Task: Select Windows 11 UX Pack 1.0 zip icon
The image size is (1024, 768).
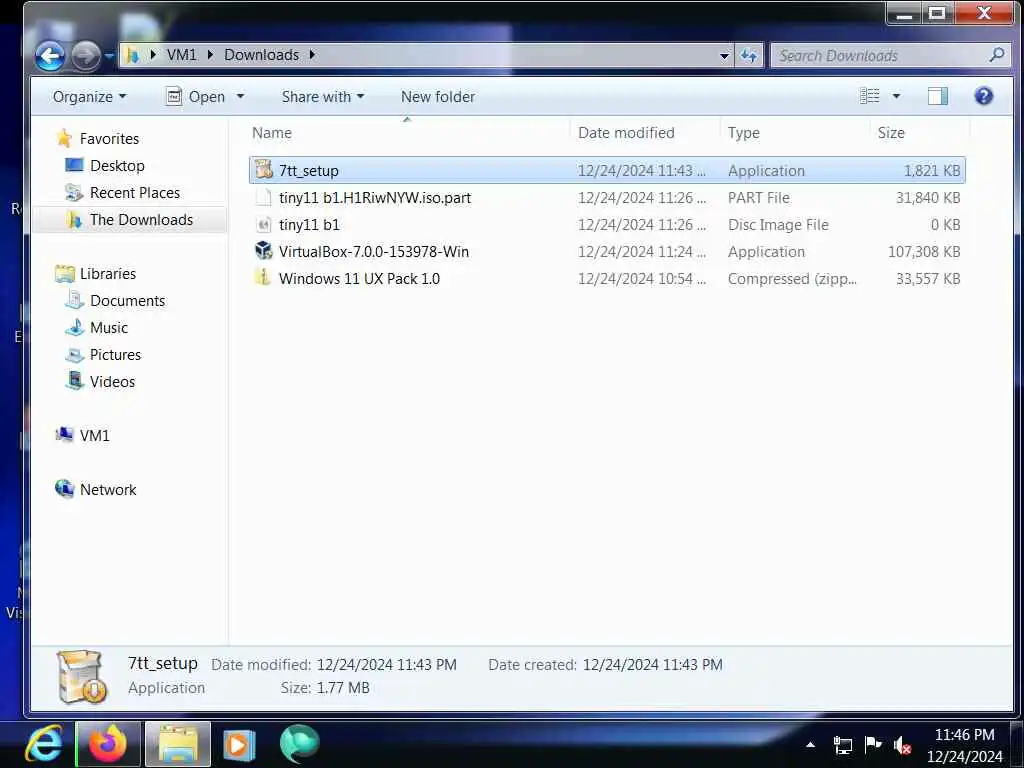Action: 263,278
